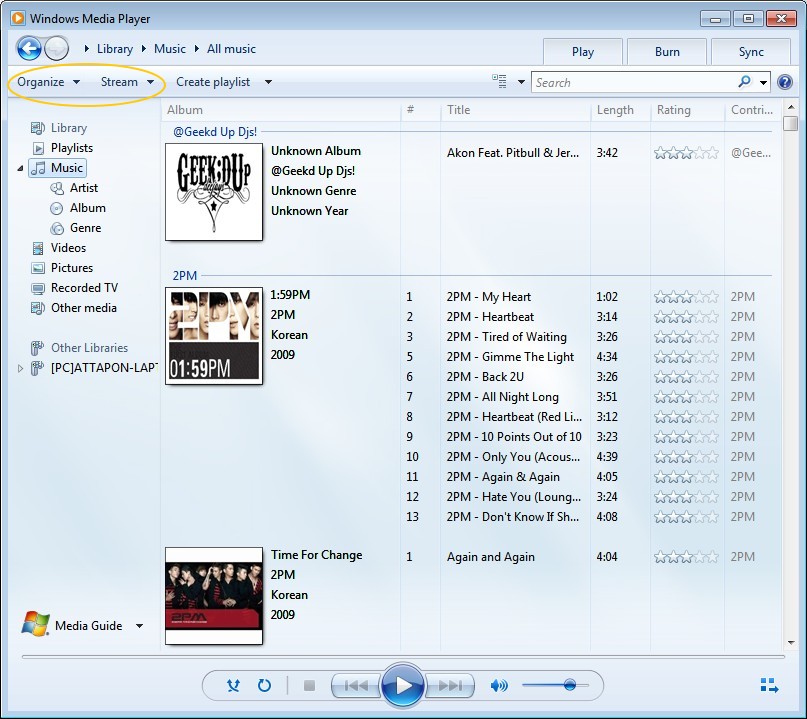Expand the [PC]ATTAPON-LAP library node
Image resolution: width=807 pixels, height=719 pixels.
pyautogui.click(x=20, y=368)
